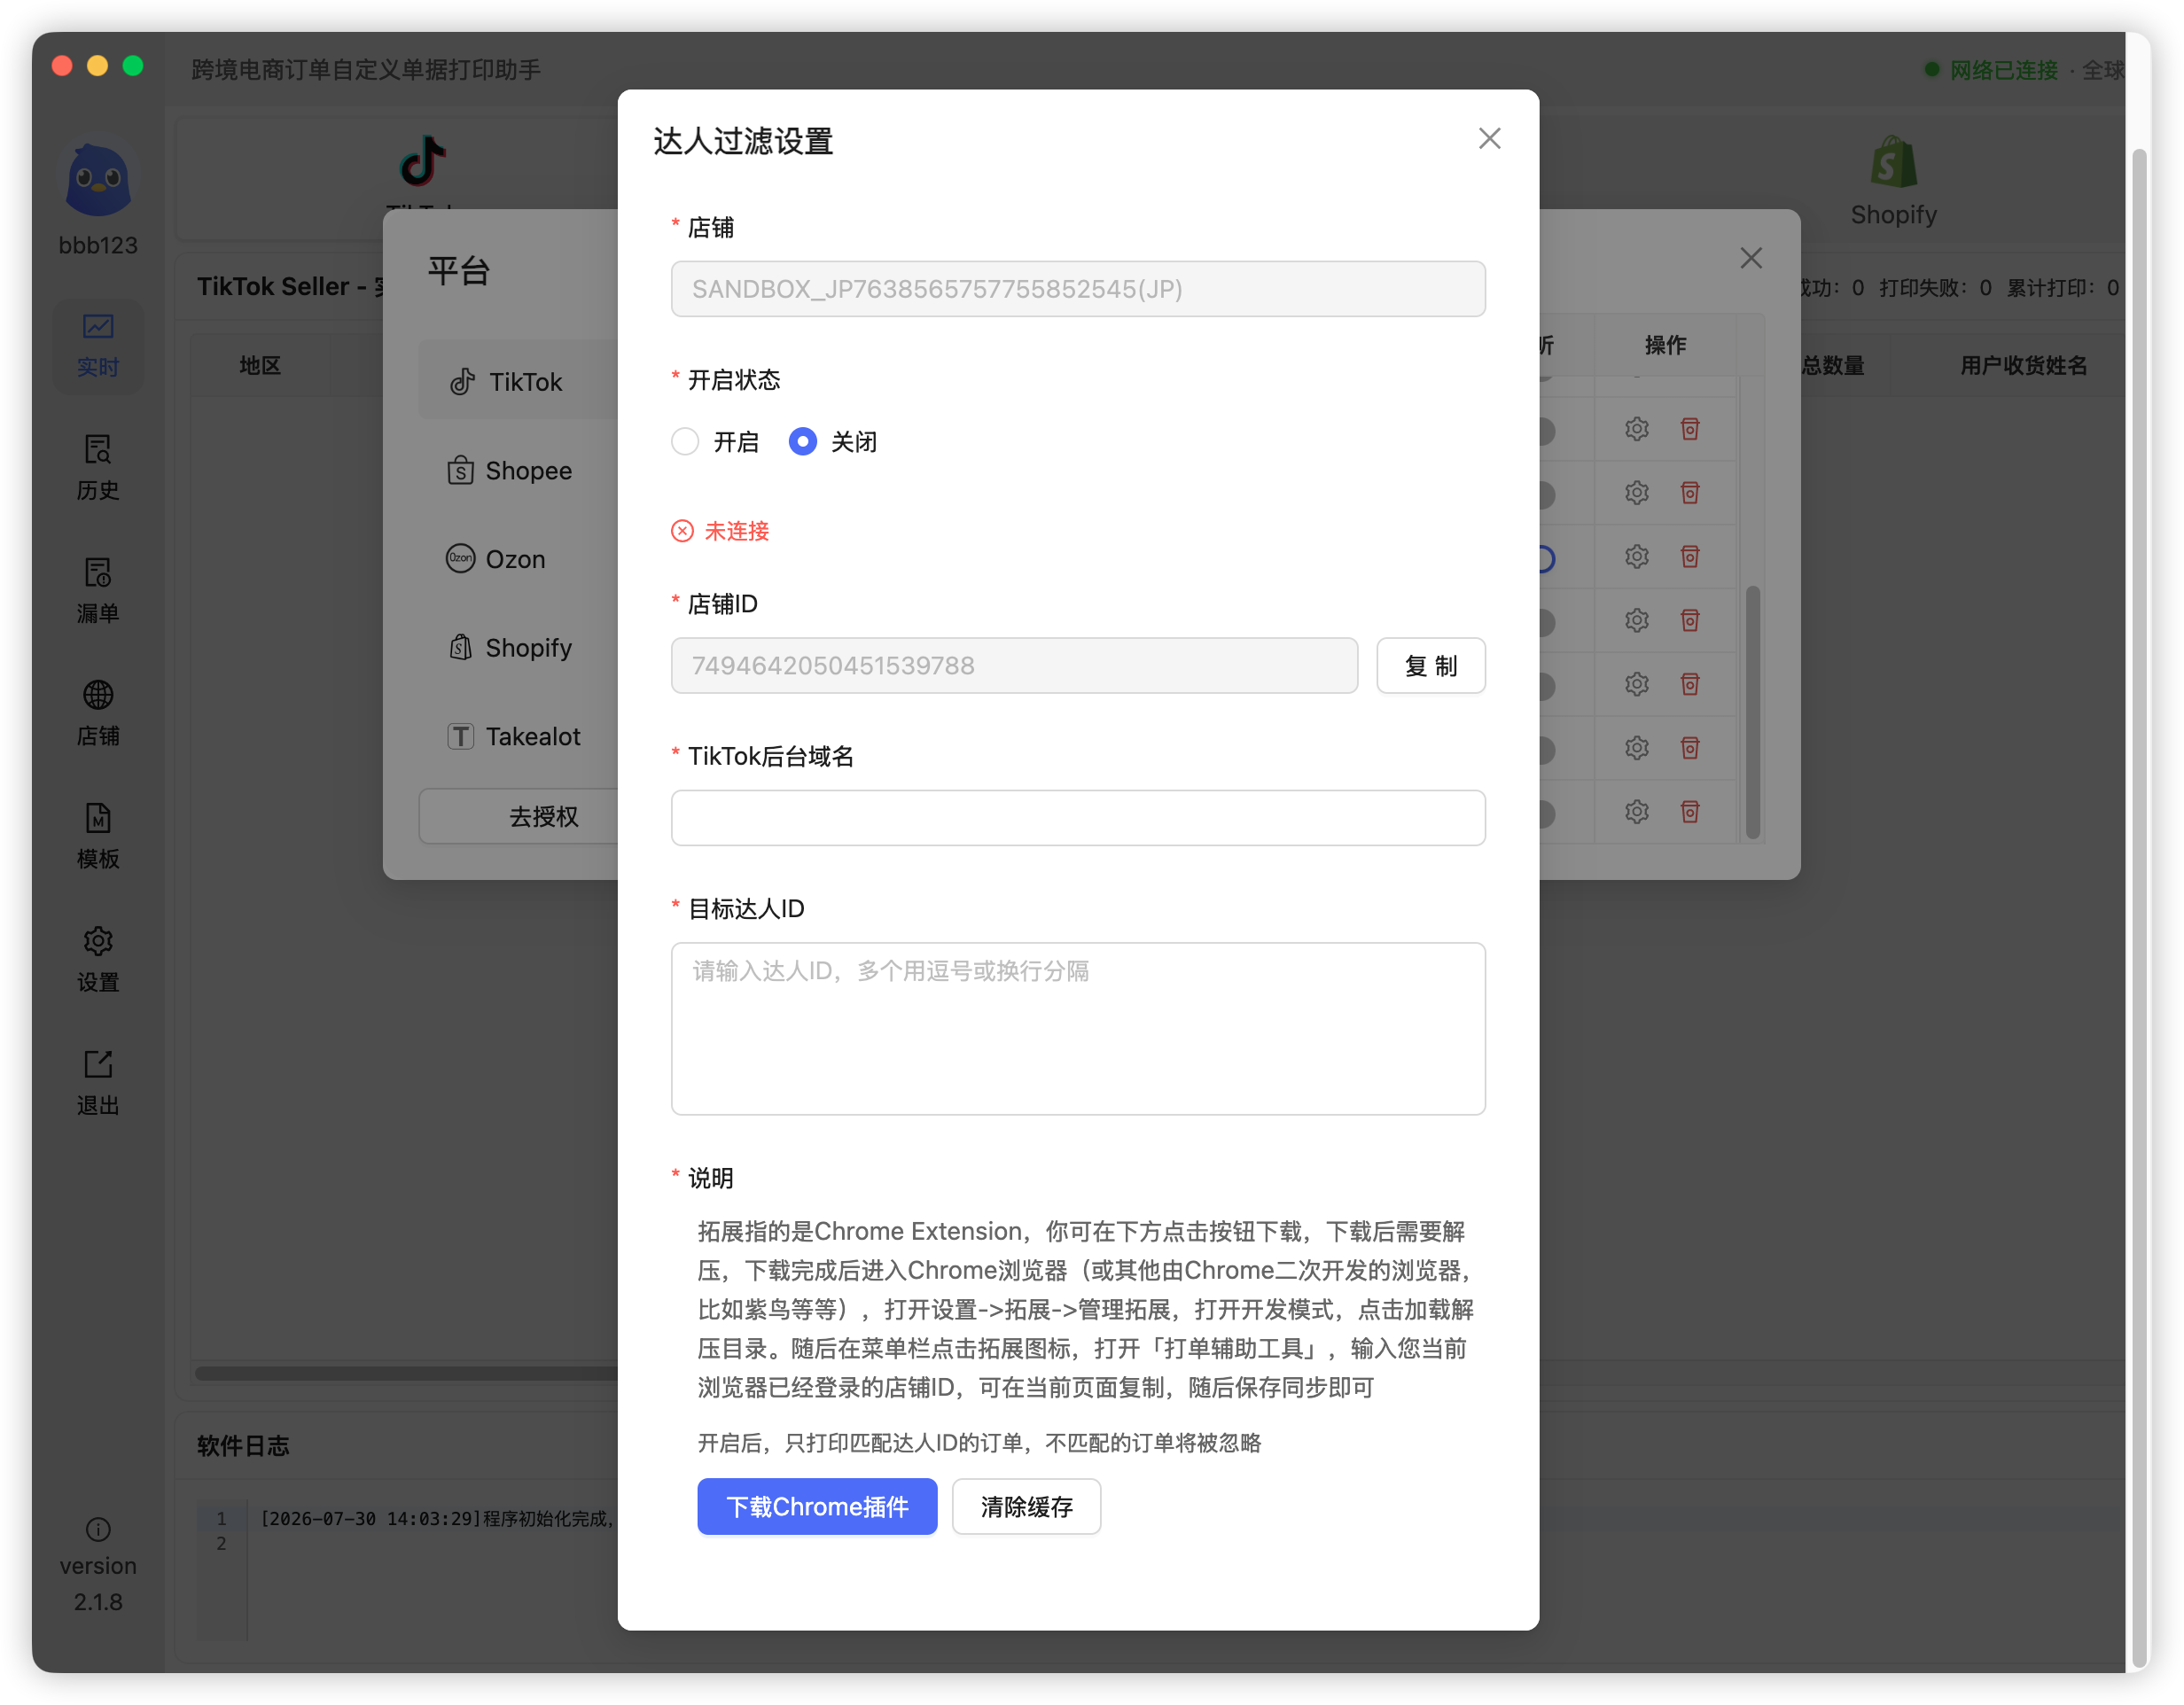Click the gear icon in second 操作 row

[1636, 492]
